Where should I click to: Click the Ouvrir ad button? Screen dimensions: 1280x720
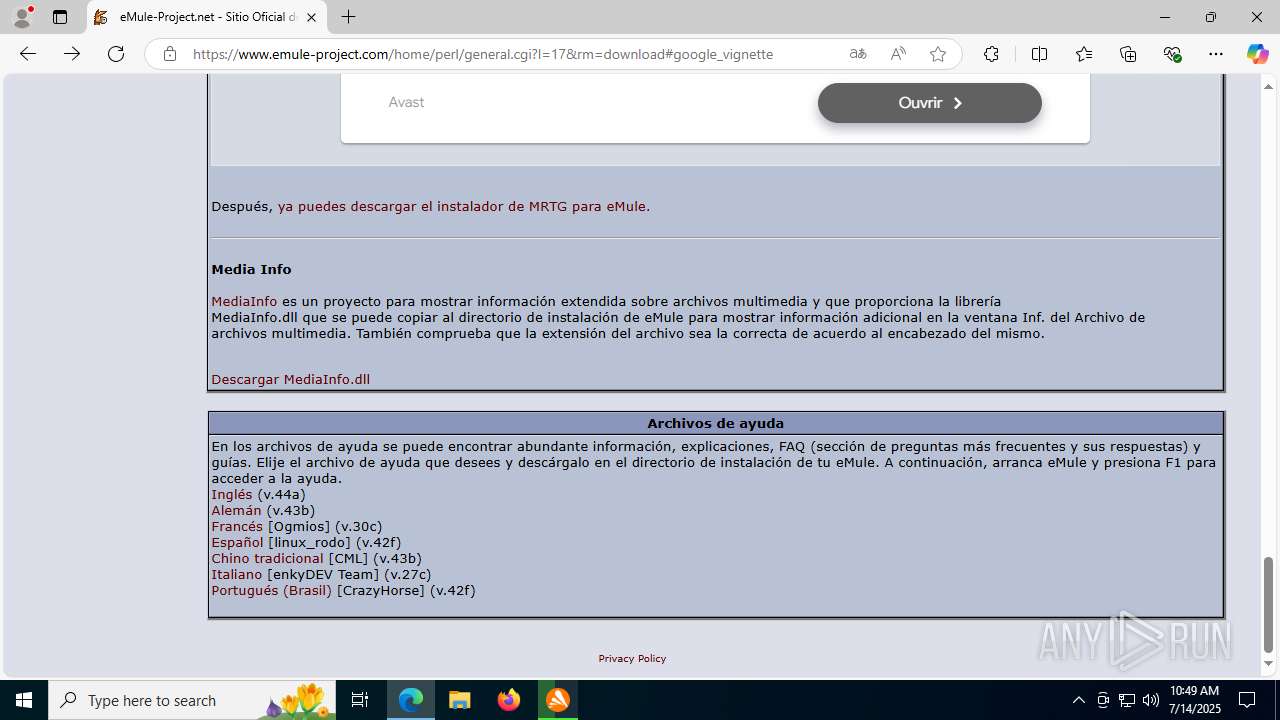pyautogui.click(x=930, y=103)
